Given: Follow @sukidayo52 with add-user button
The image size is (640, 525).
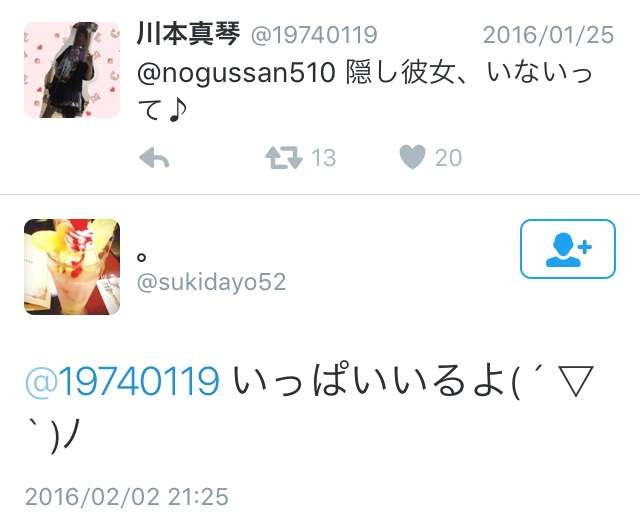Looking at the screenshot, I should 568,249.
